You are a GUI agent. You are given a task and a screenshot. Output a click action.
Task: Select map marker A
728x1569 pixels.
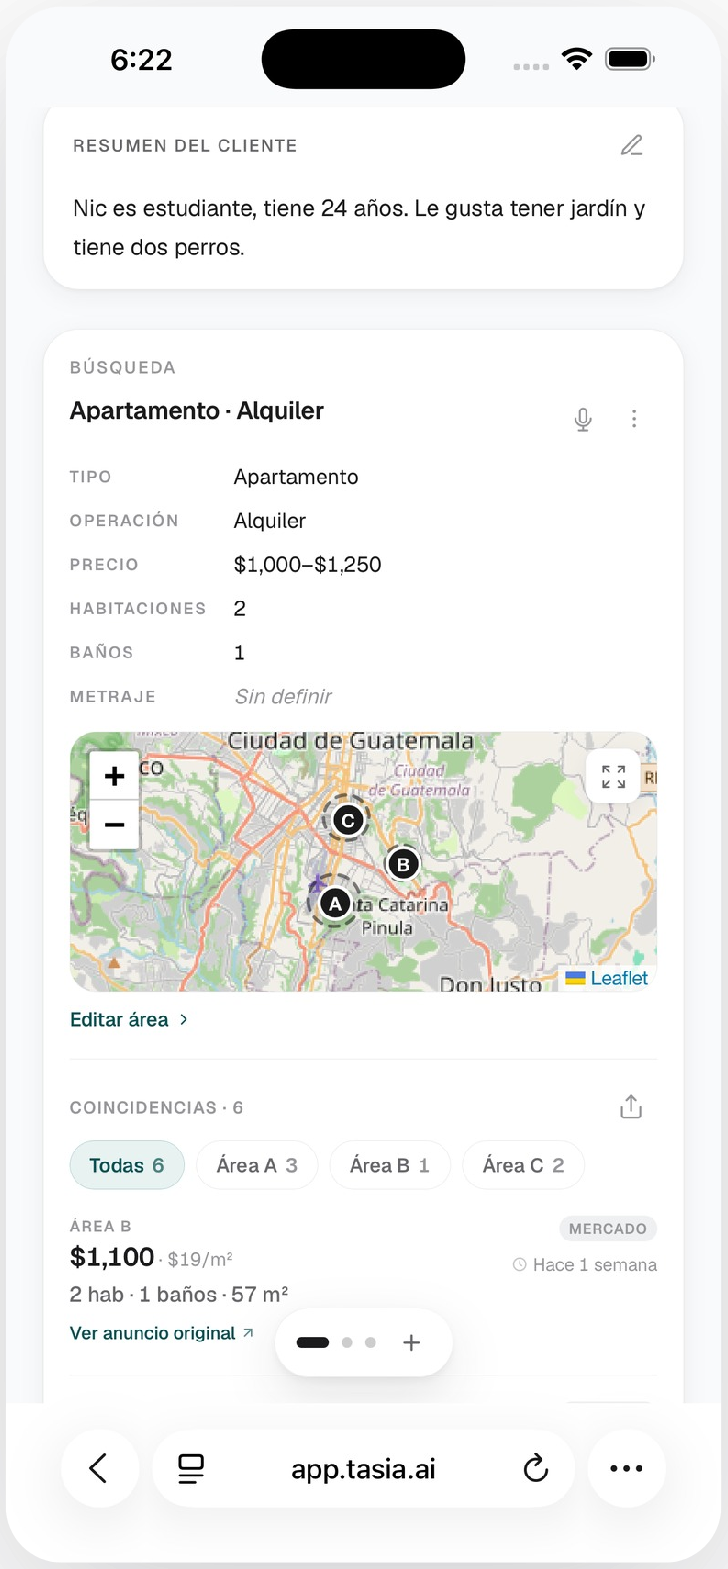point(335,904)
